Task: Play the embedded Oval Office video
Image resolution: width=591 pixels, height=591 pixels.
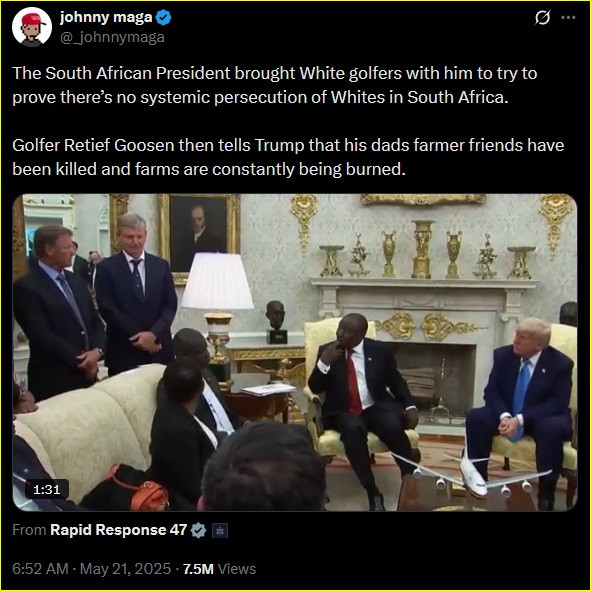Action: click(295, 352)
